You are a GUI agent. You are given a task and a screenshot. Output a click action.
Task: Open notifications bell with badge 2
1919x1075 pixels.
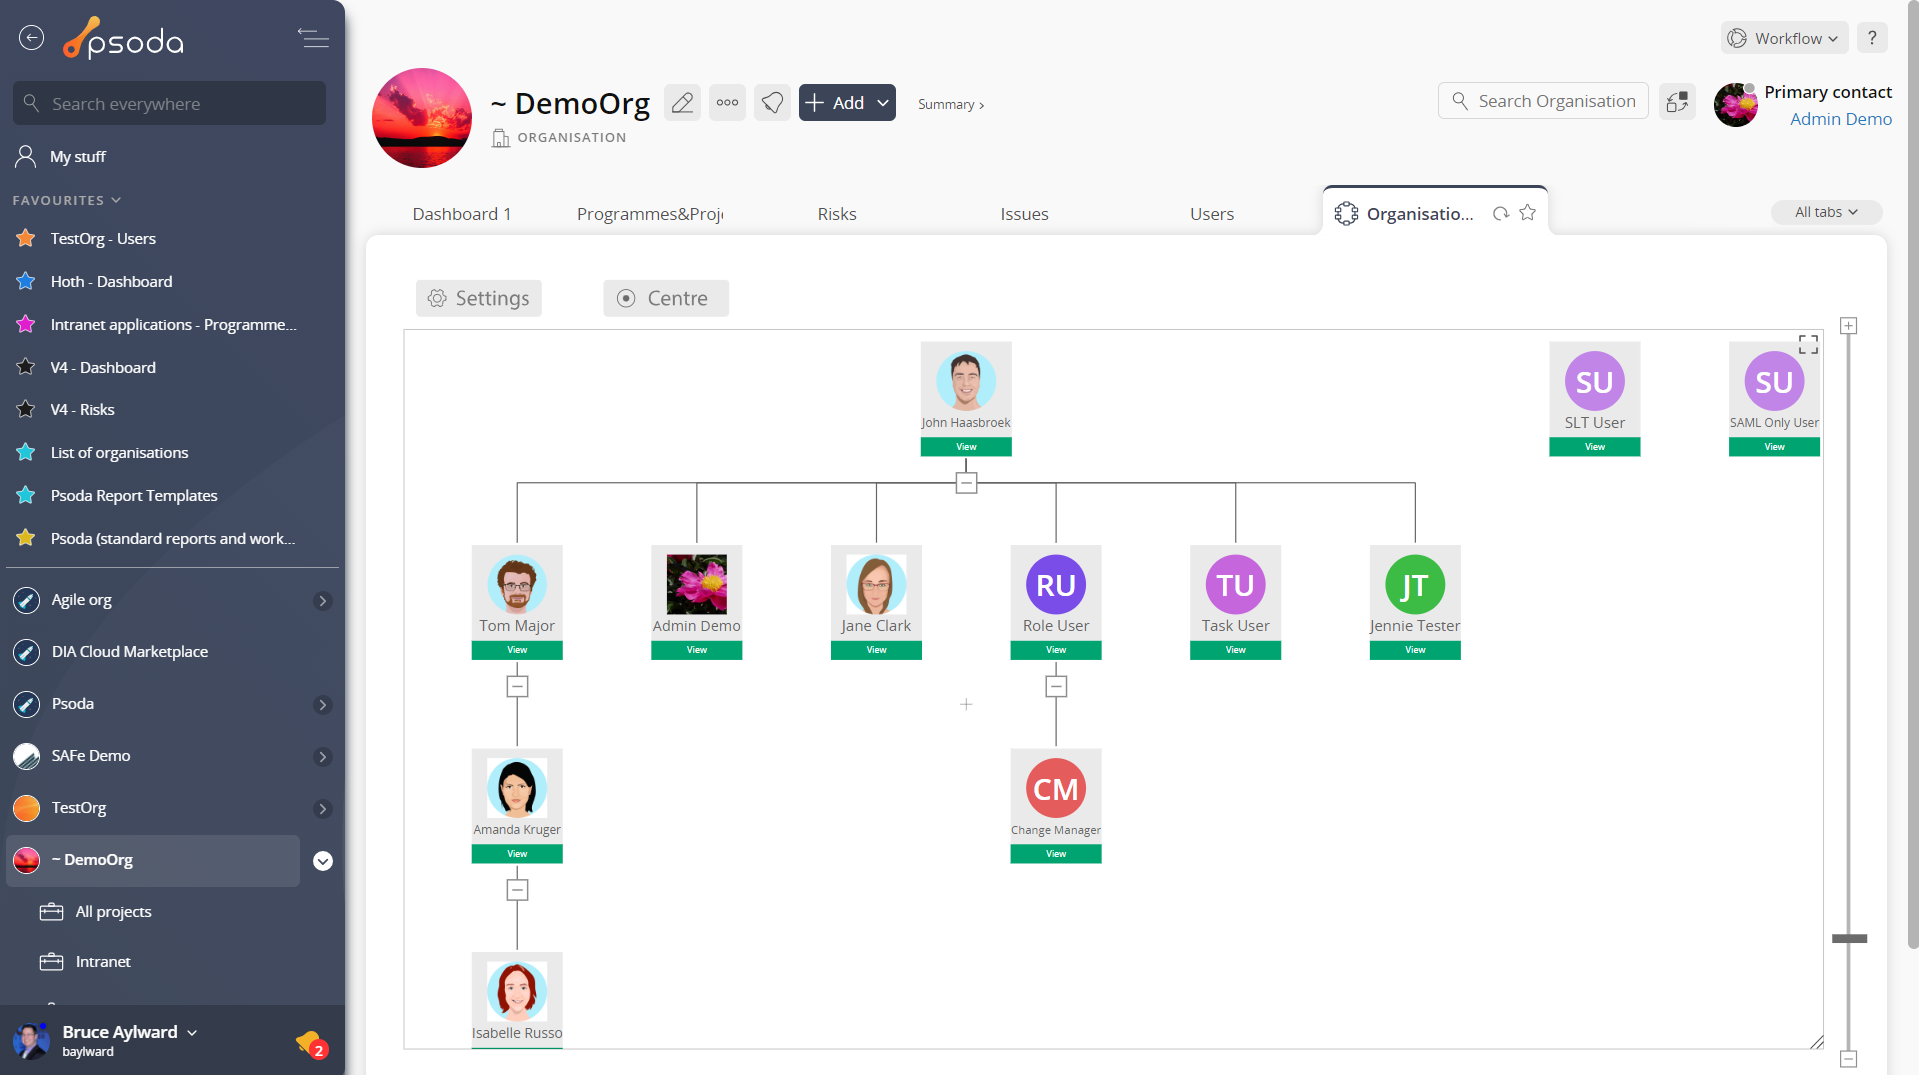click(311, 1044)
